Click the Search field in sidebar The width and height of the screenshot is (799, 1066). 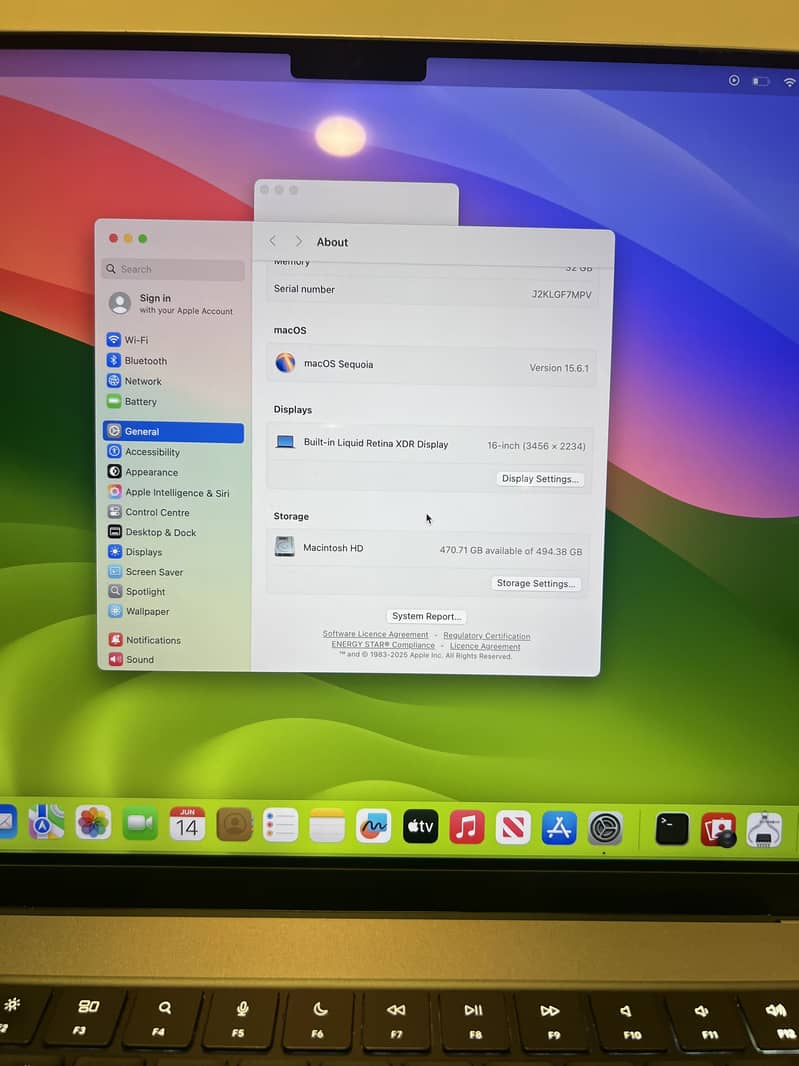(173, 269)
